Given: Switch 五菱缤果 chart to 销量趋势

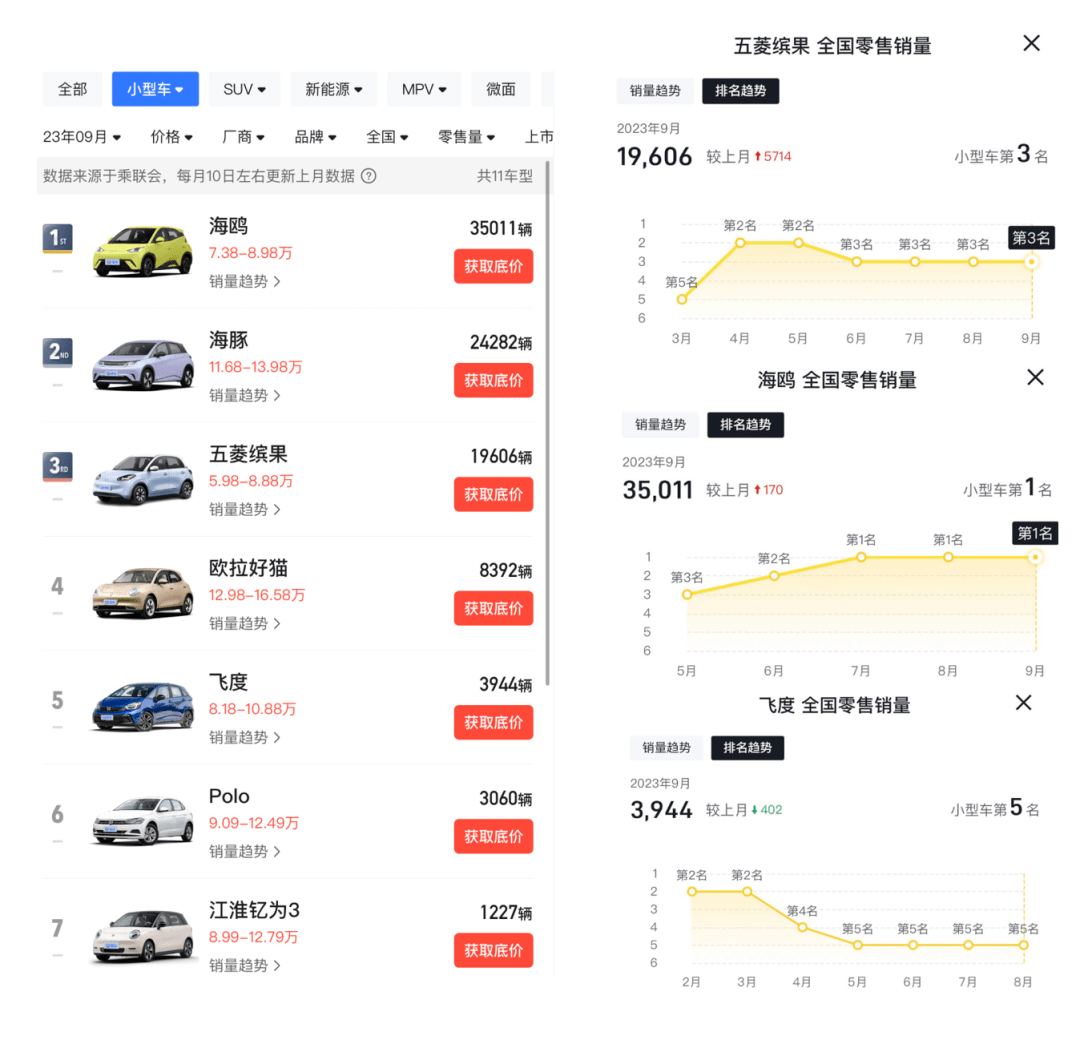Looking at the screenshot, I should (x=655, y=91).
